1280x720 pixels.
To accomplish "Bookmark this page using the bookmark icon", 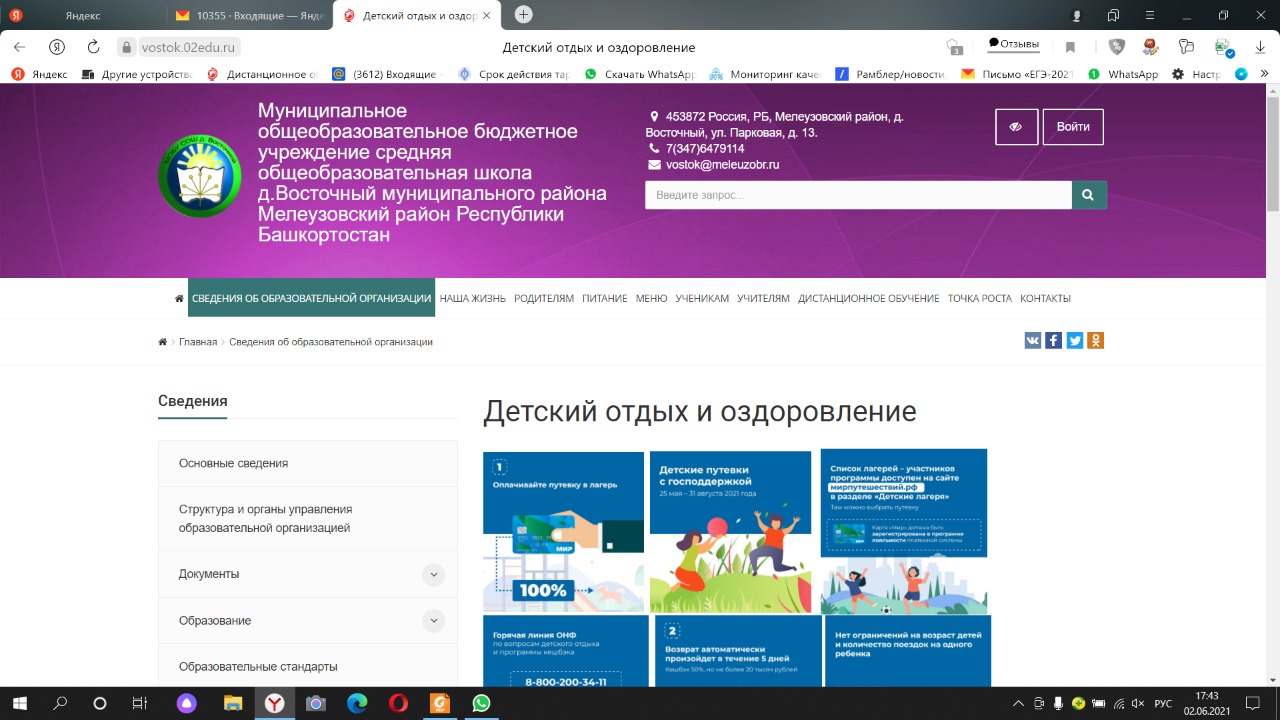I will (x=1070, y=47).
